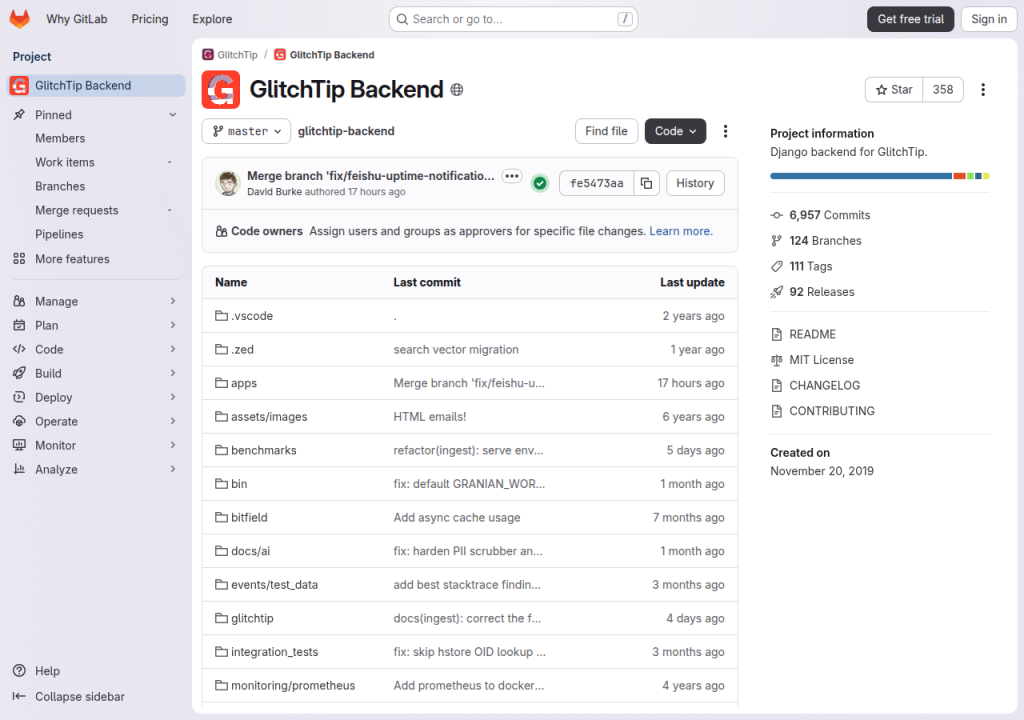Collapse the Pinned section chevron

point(172,115)
